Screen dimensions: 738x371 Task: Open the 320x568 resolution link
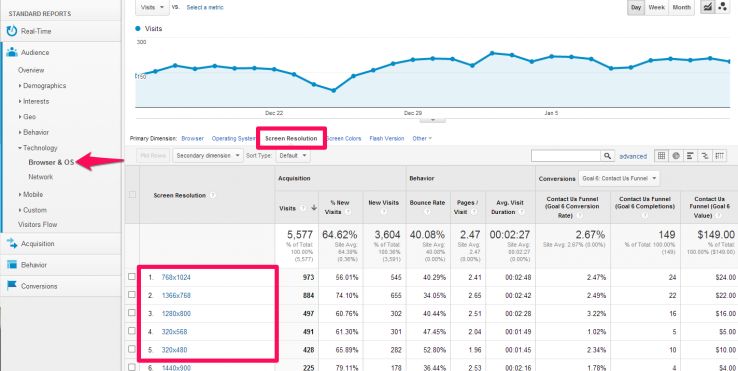[x=174, y=331]
